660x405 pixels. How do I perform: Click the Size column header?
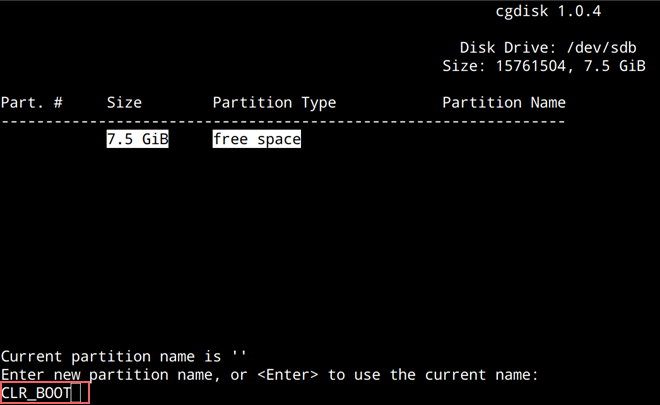[124, 102]
